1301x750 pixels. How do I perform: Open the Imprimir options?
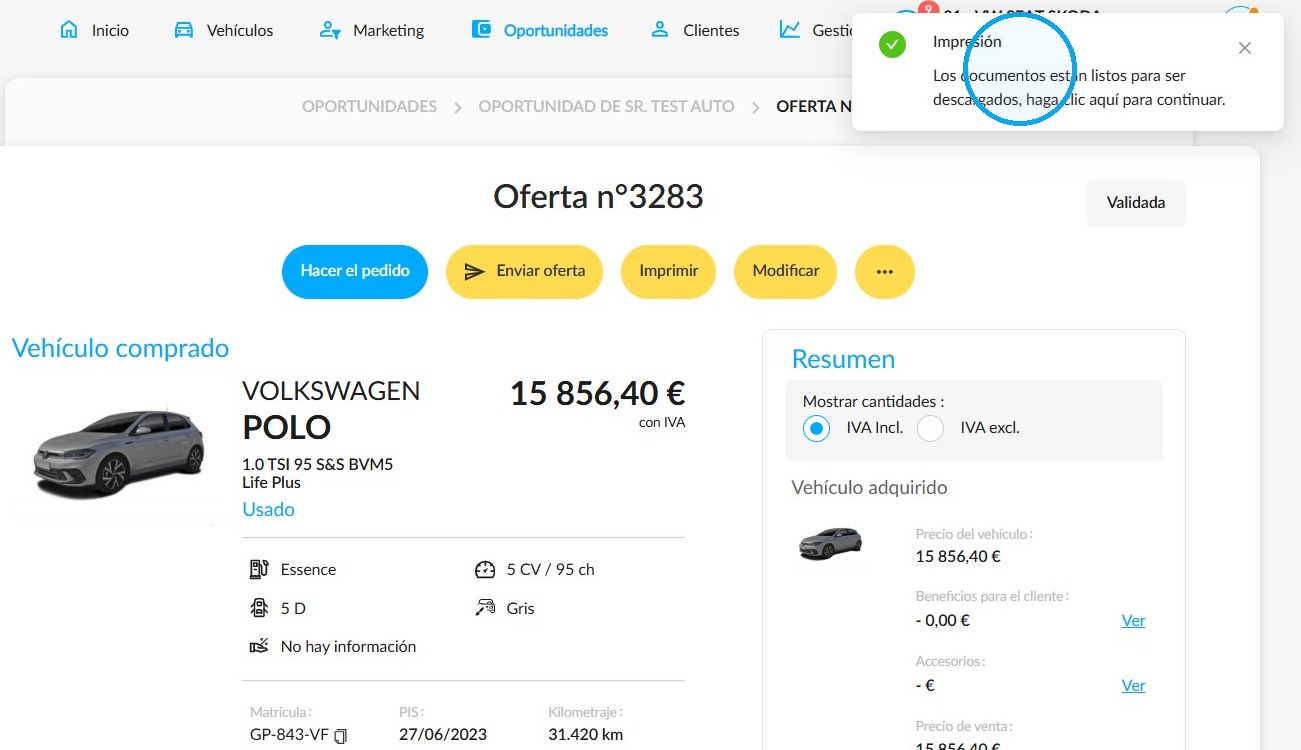click(x=668, y=271)
